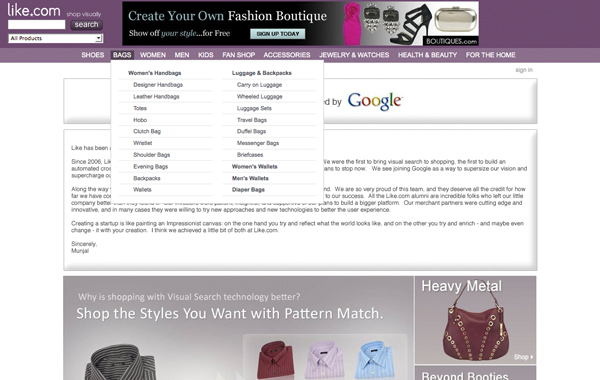This screenshot has width=600, height=380.
Task: Select Diaper Bags heading
Action: [248, 189]
